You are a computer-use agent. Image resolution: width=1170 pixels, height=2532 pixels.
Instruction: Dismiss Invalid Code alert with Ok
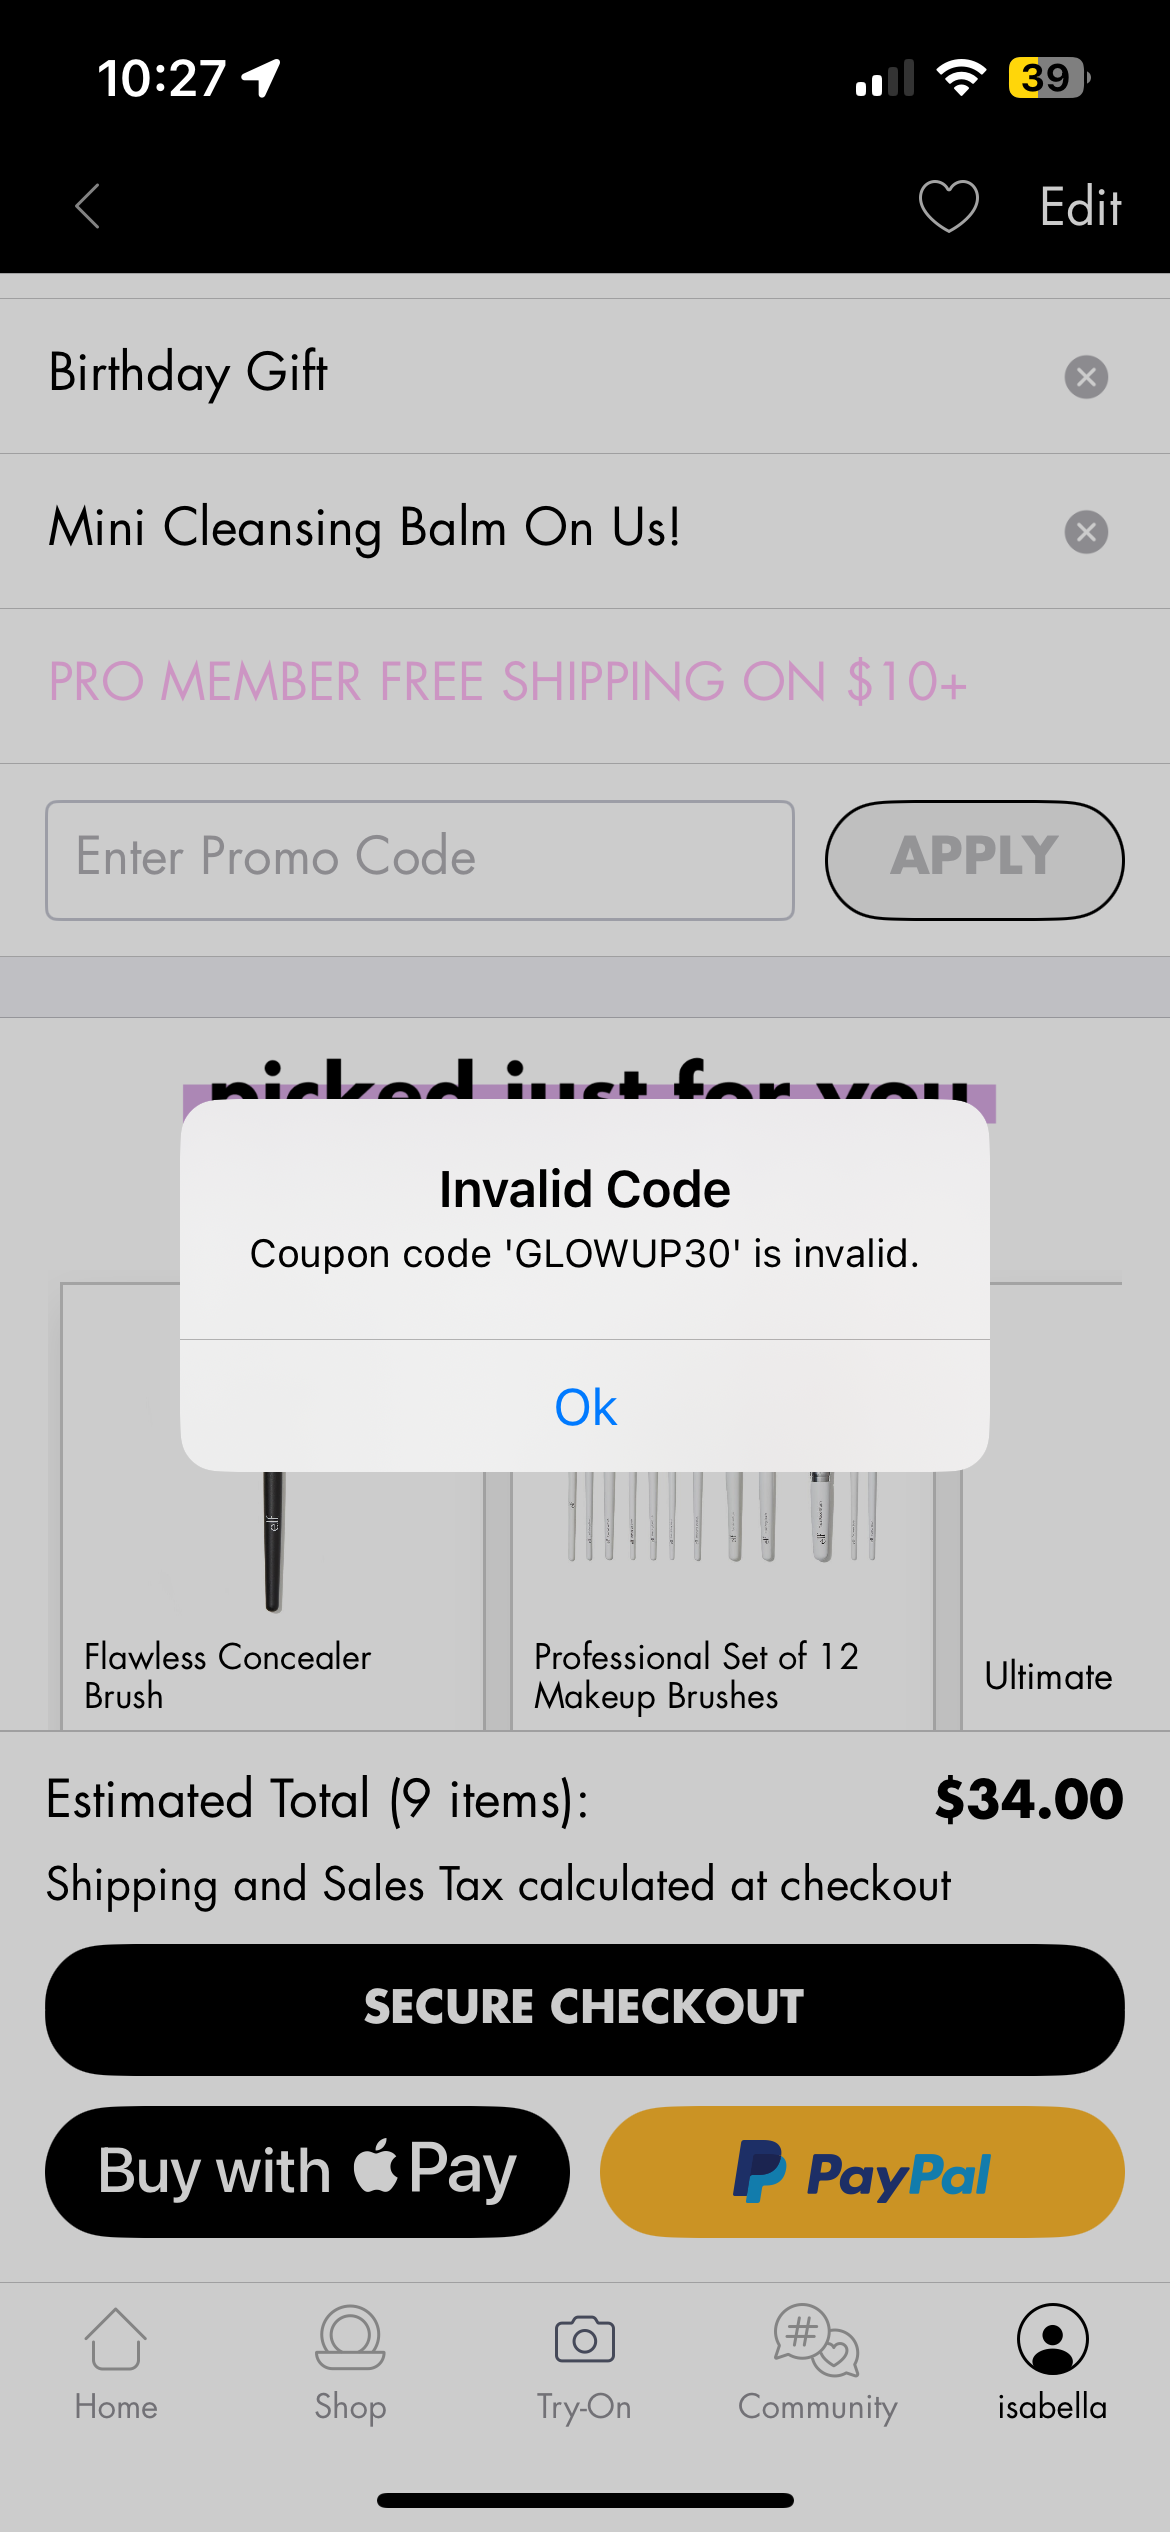pyautogui.click(x=585, y=1406)
